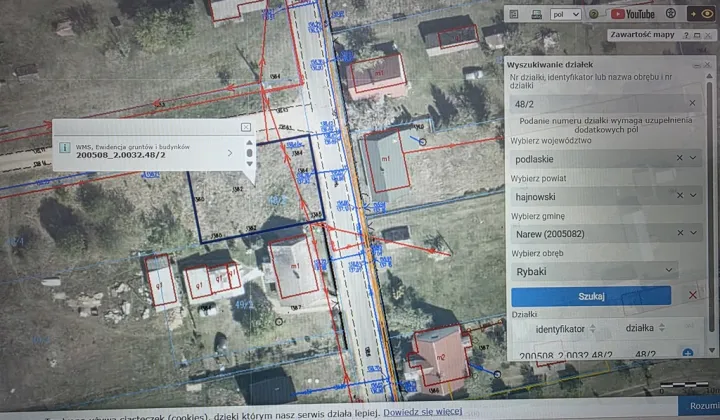The height and width of the screenshot is (420, 720).
Task: Expand the powiat dropdown showing hajnowski
Action: 693,196
